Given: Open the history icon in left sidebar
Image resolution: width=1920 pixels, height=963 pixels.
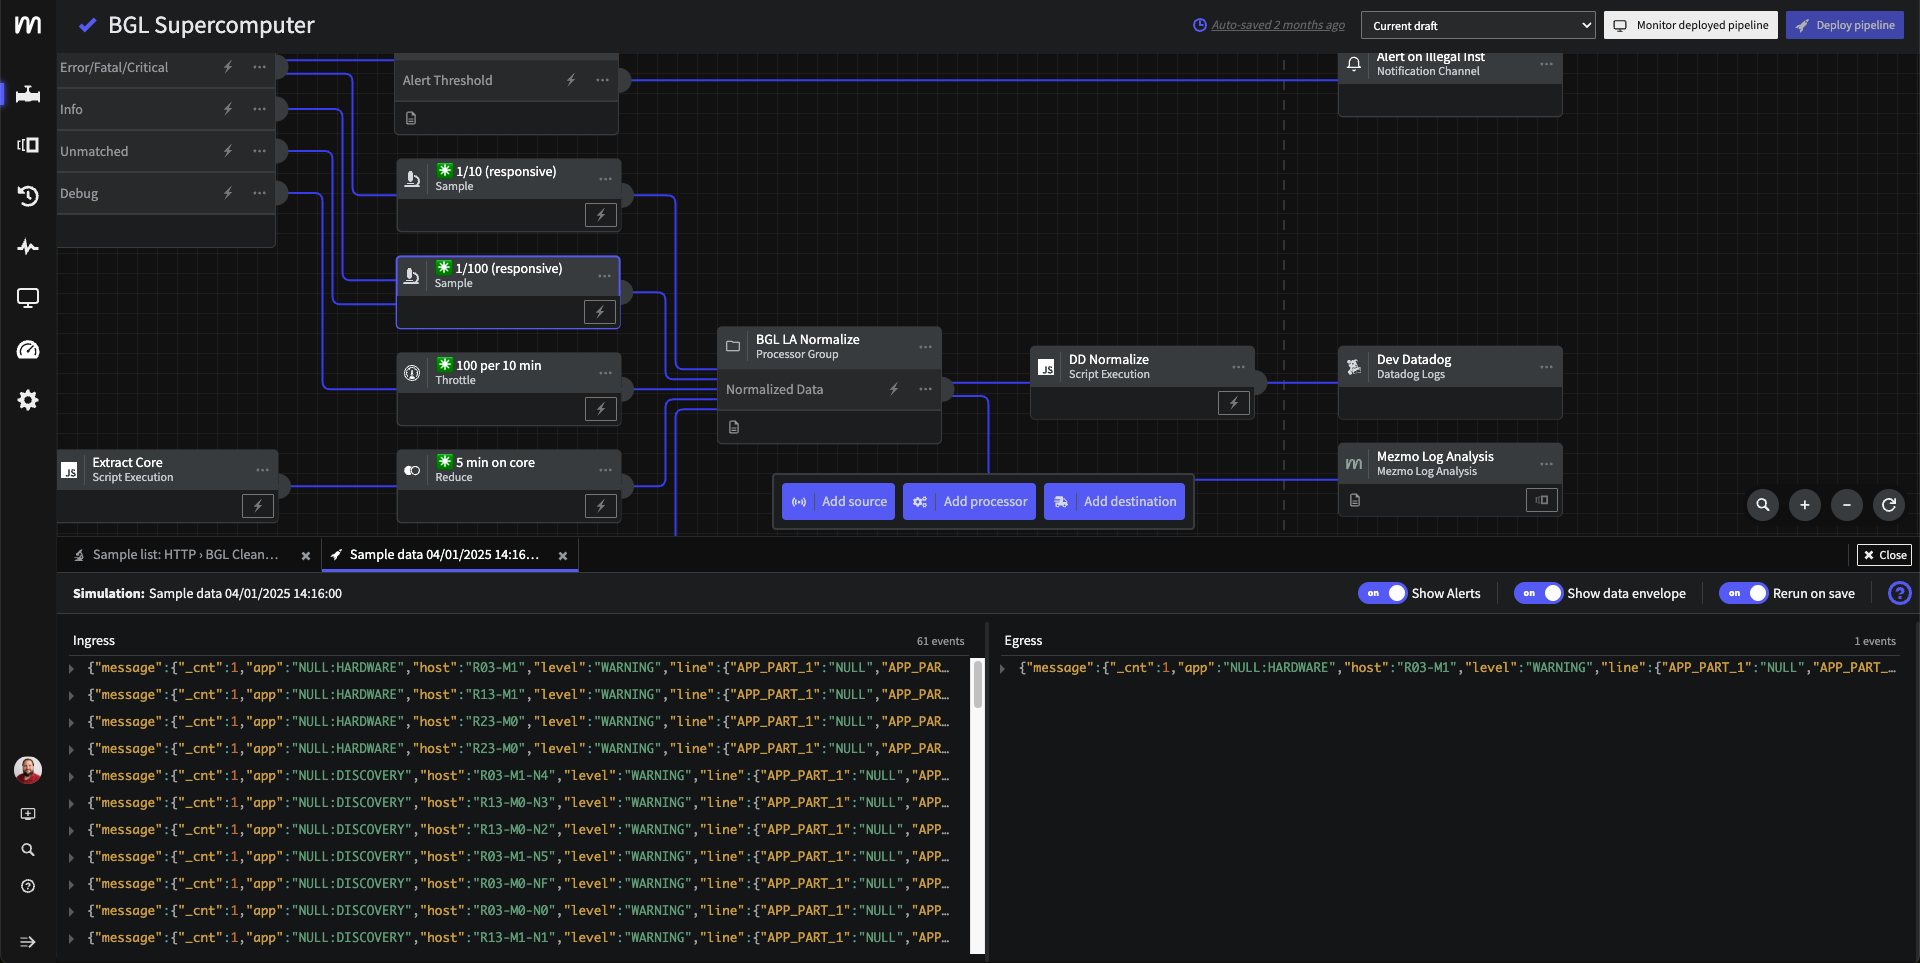Looking at the screenshot, I should (28, 196).
